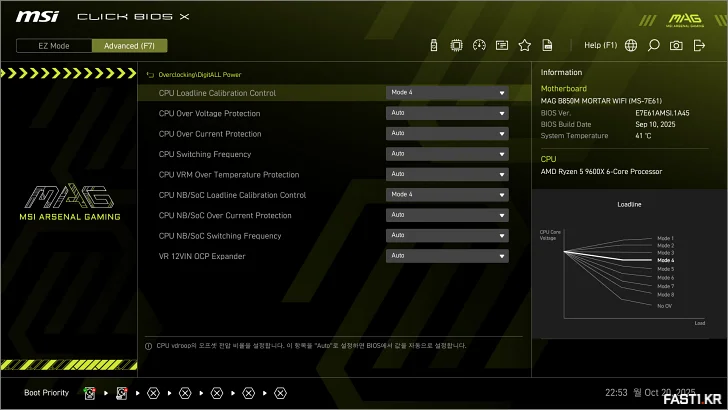The width and height of the screenshot is (728, 410).
Task: Click Mode 8 label in Loadline chart
Action: [x=665, y=295]
